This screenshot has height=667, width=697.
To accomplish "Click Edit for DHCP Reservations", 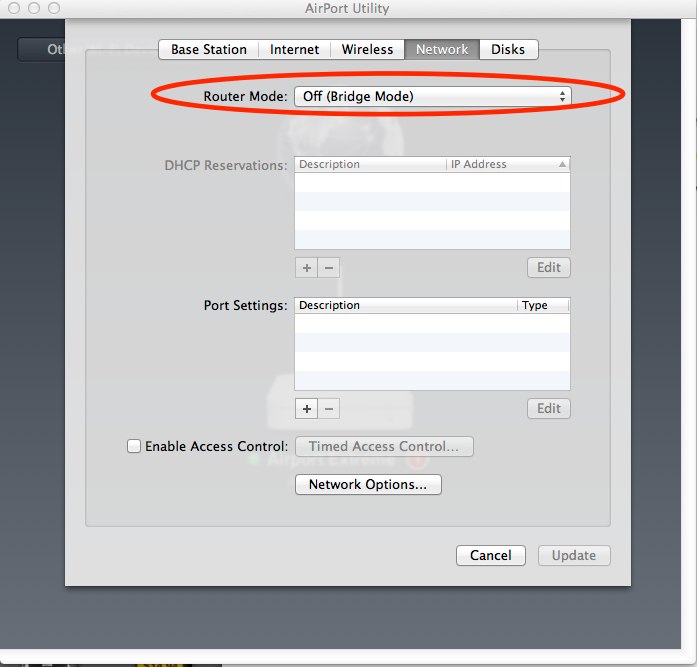I will [x=549, y=268].
